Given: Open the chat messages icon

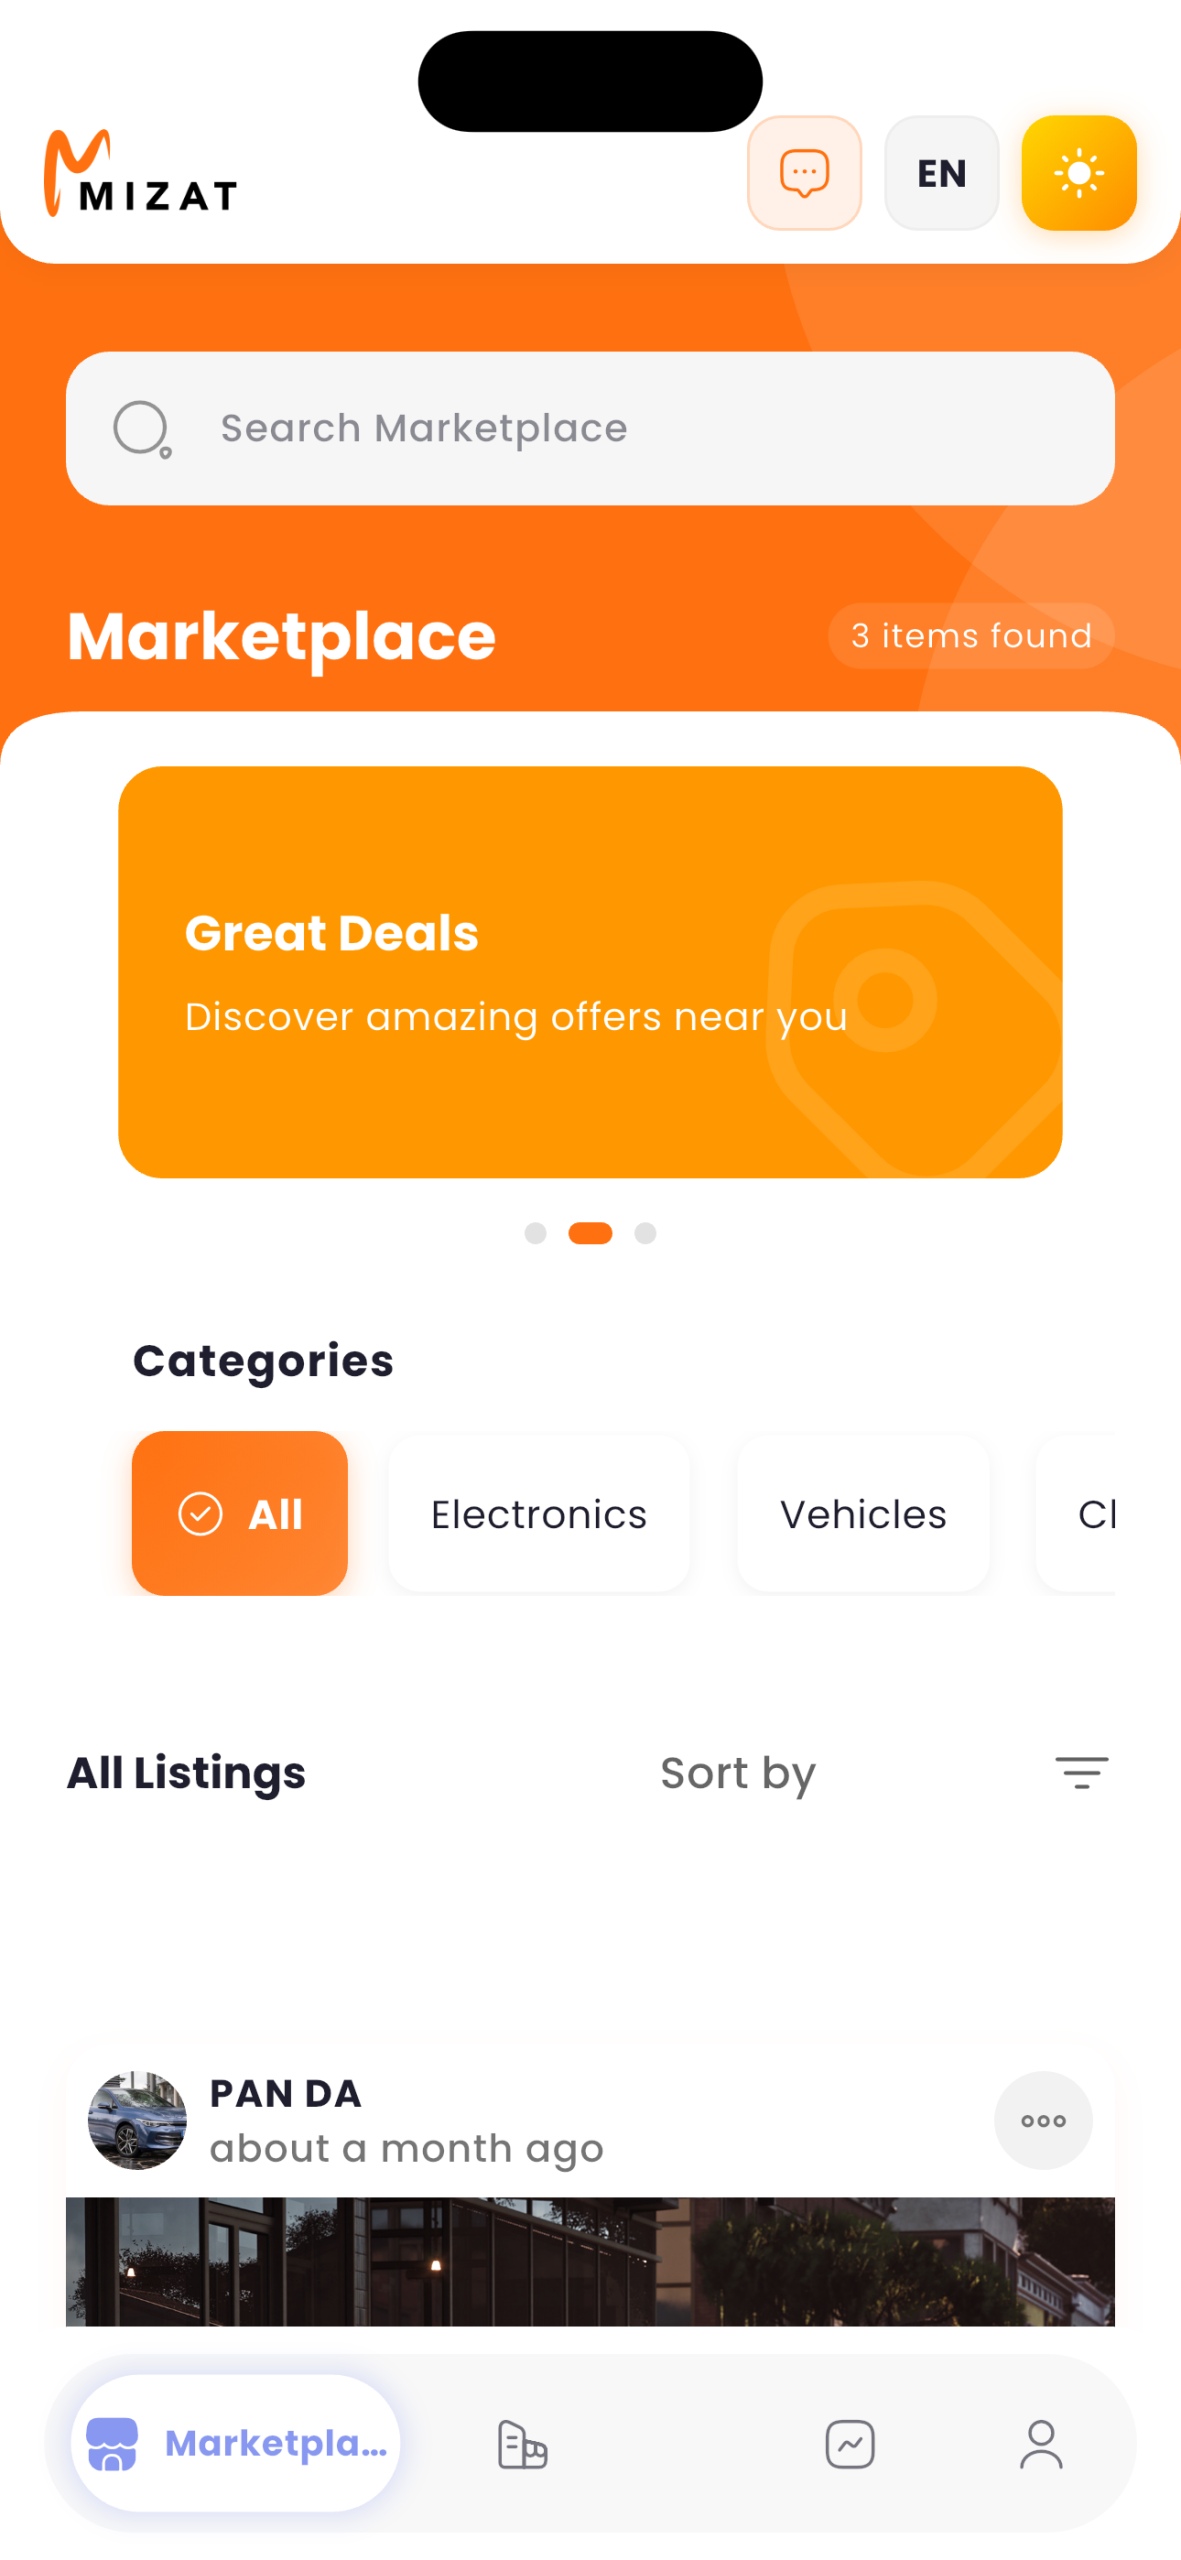Looking at the screenshot, I should click(x=804, y=173).
